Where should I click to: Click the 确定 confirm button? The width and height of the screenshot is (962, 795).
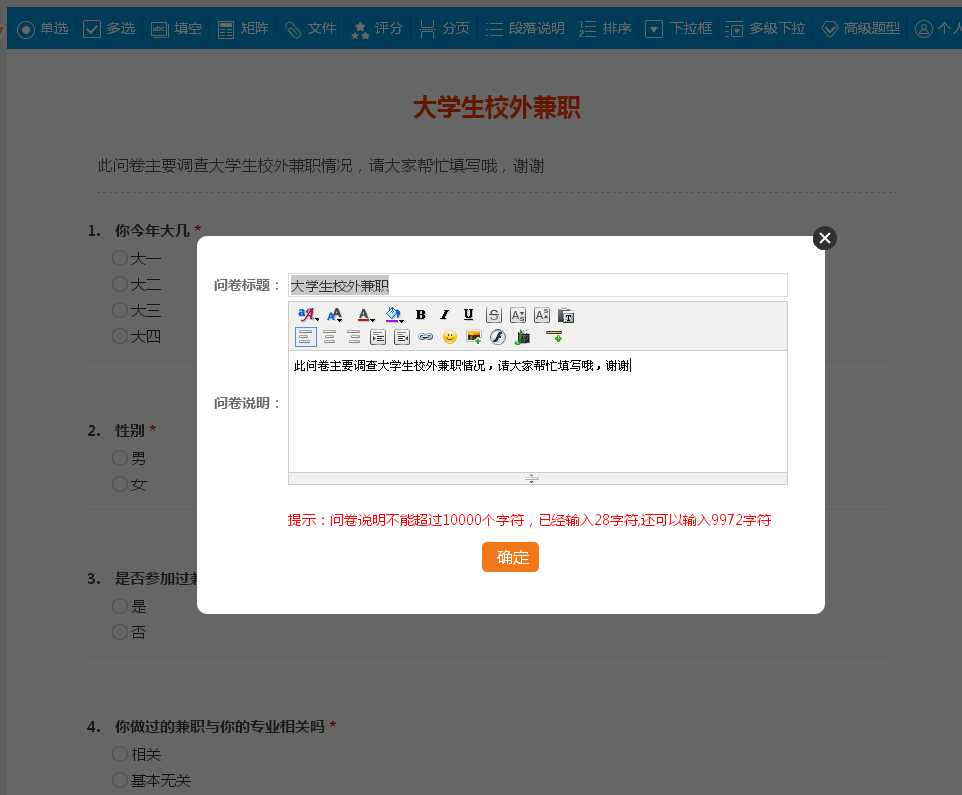(x=510, y=557)
